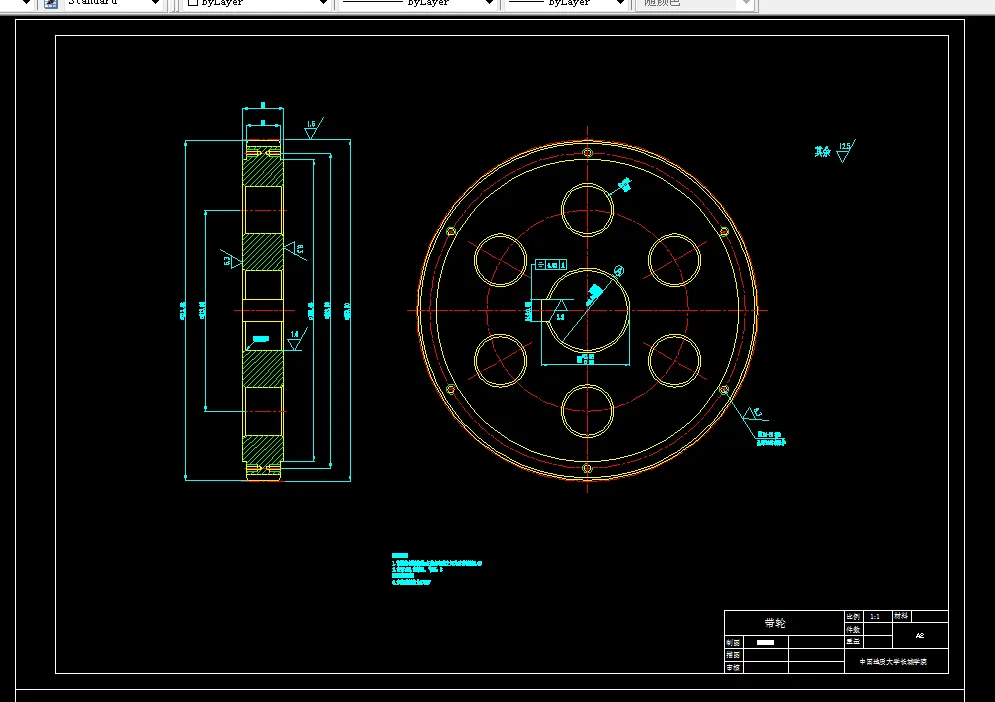This screenshot has height=702, width=995.
Task: Select the 件数 label in the title block
Action: [x=853, y=630]
